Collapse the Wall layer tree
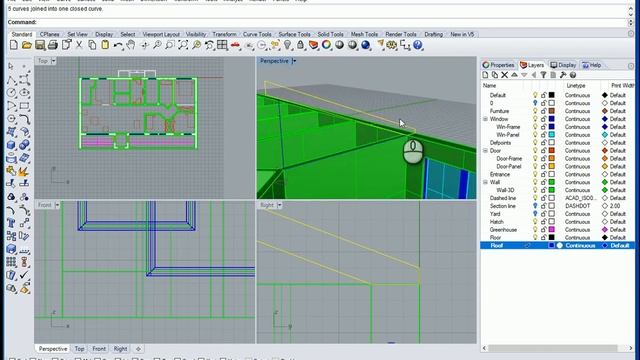The height and width of the screenshot is (360, 640). pos(485,182)
